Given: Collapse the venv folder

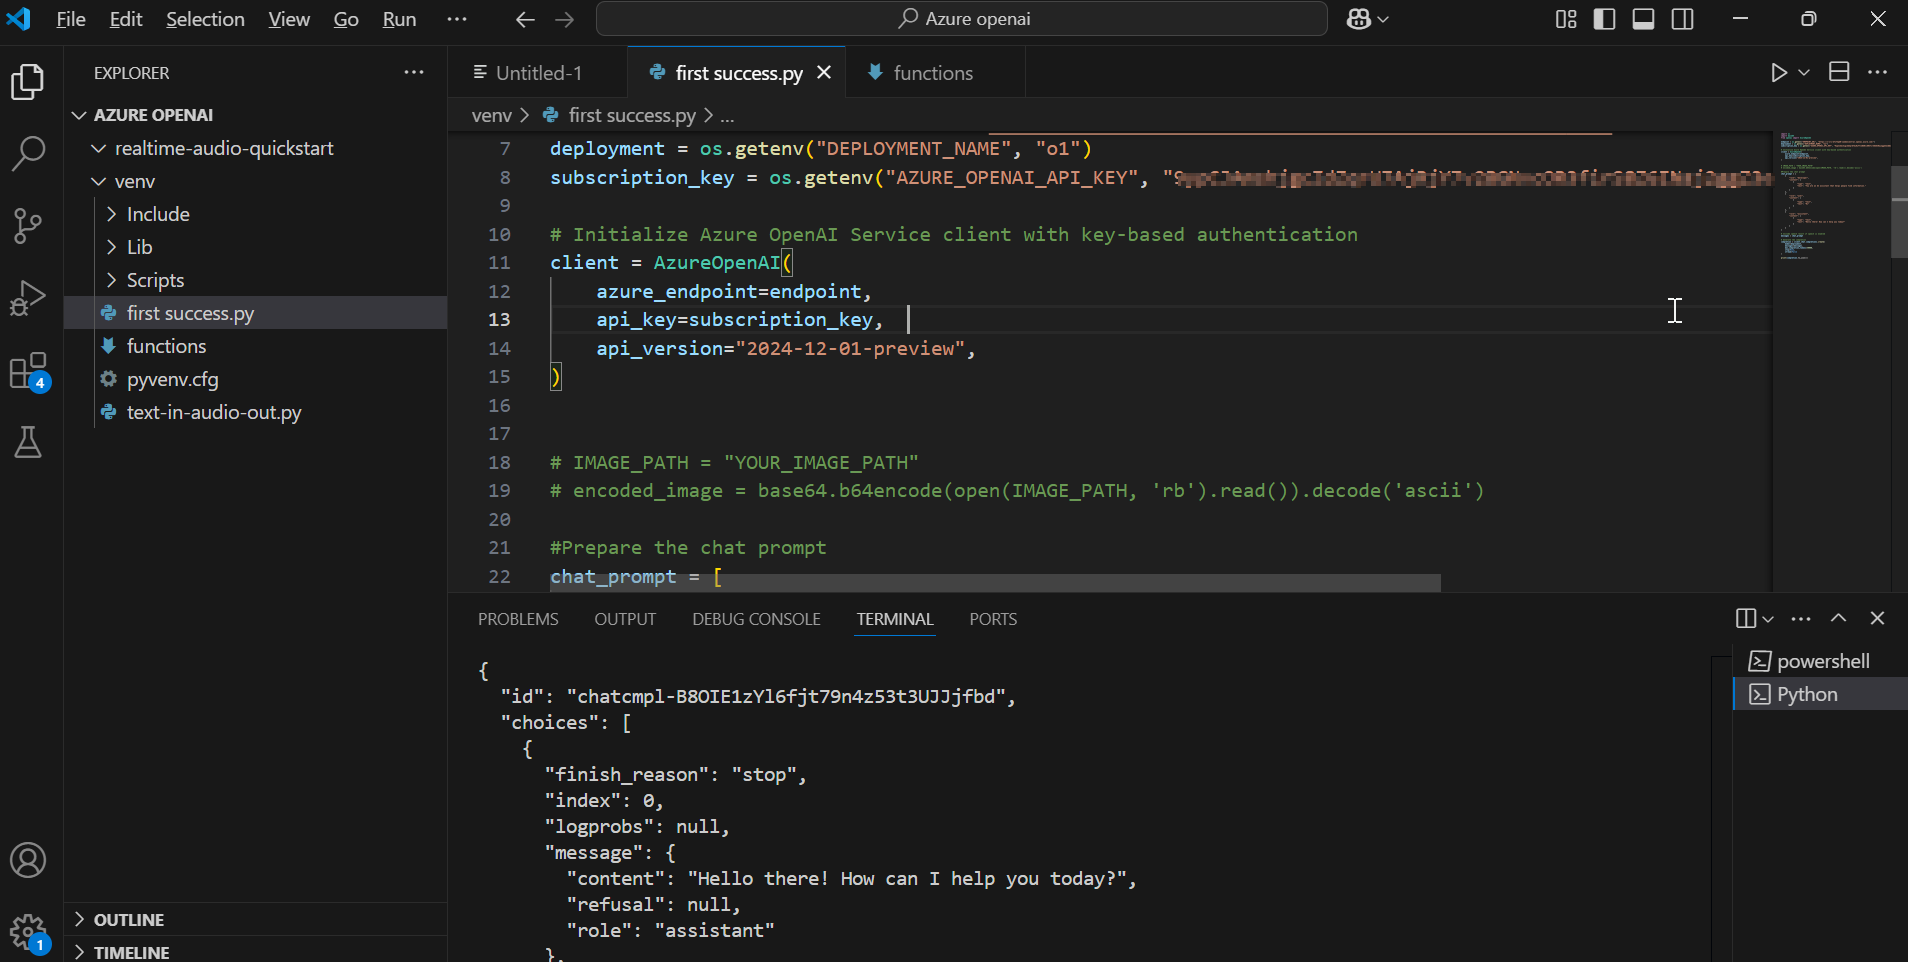Looking at the screenshot, I should 98,181.
